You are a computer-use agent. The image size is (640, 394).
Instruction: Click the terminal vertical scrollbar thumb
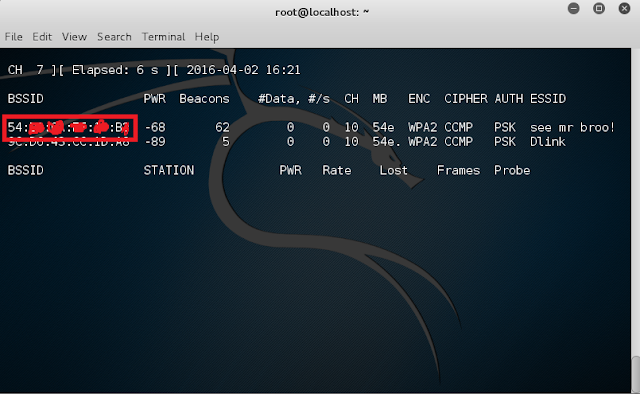coord(636,374)
